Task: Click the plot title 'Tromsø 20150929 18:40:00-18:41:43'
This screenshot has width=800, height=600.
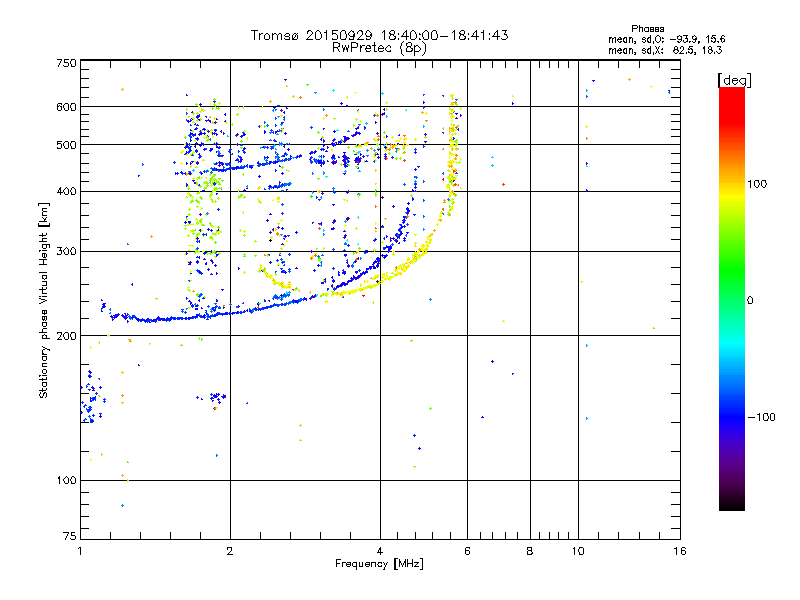Action: click(x=379, y=35)
